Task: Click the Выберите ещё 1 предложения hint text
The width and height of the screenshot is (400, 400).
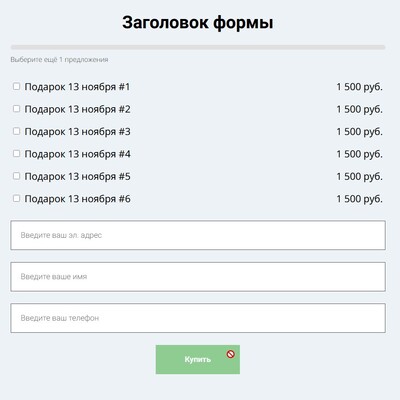Action: [59, 60]
